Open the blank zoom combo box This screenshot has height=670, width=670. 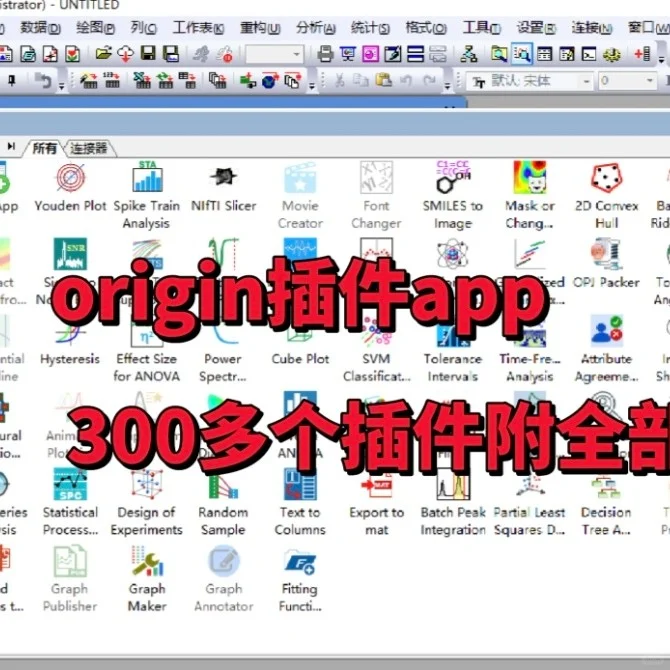tap(274, 54)
